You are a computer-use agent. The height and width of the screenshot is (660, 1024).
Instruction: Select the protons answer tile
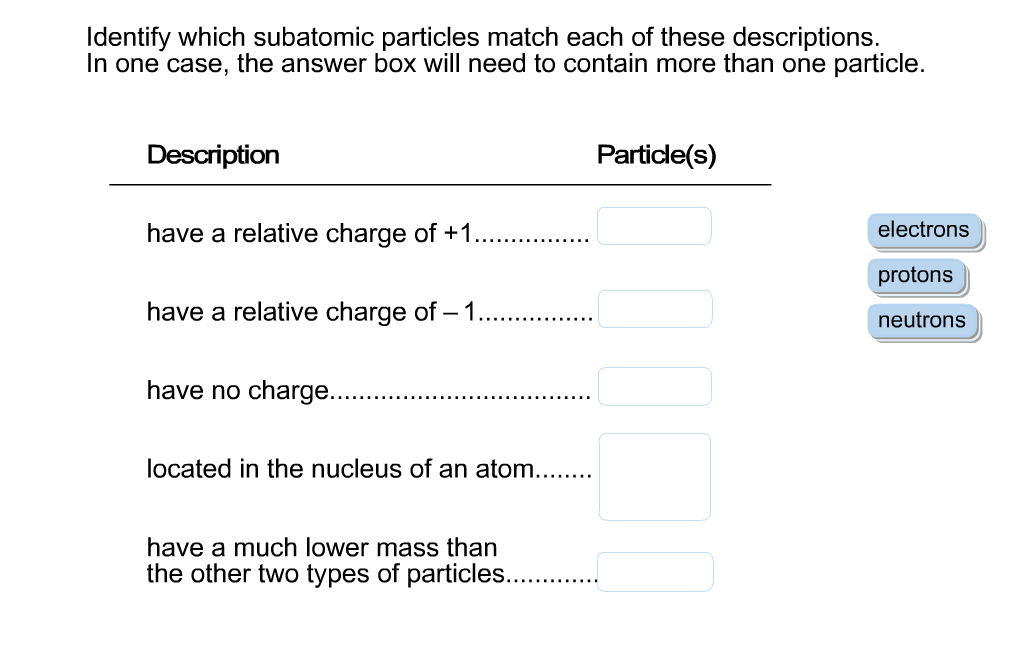[x=915, y=275]
